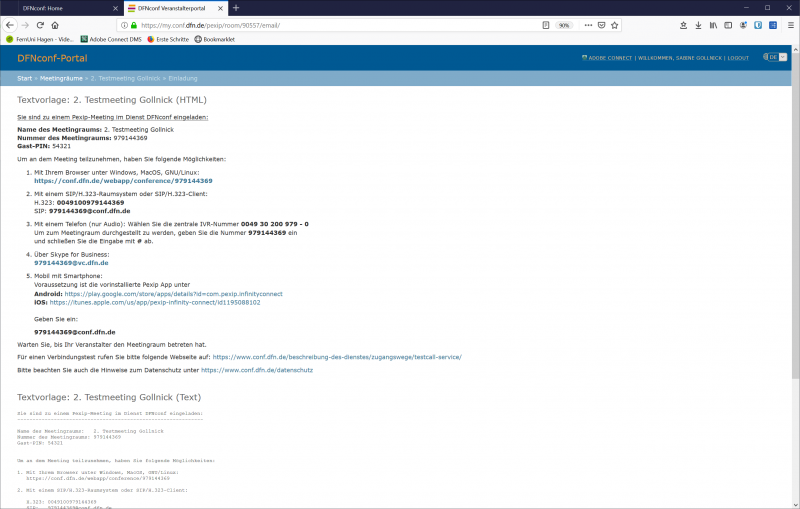Image resolution: width=800 pixels, height=509 pixels.
Task: Click the SIP address 979144369@conf.dfn.de
Action: click(x=89, y=211)
